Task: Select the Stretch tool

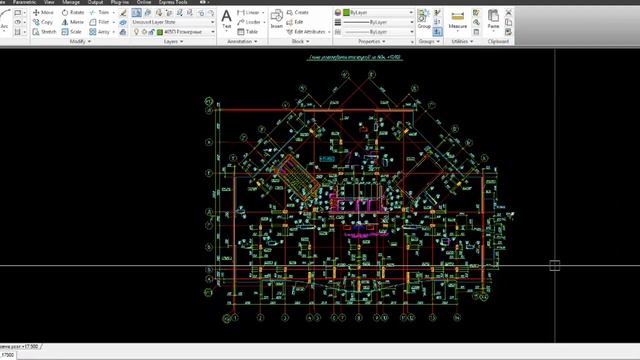Action: point(44,32)
